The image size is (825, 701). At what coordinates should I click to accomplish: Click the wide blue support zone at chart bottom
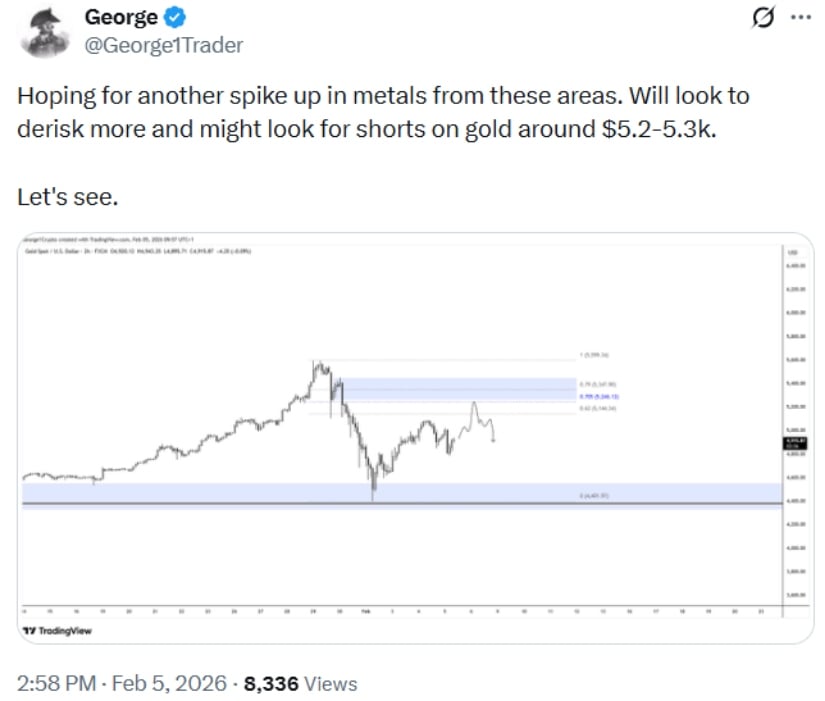tap(400, 491)
